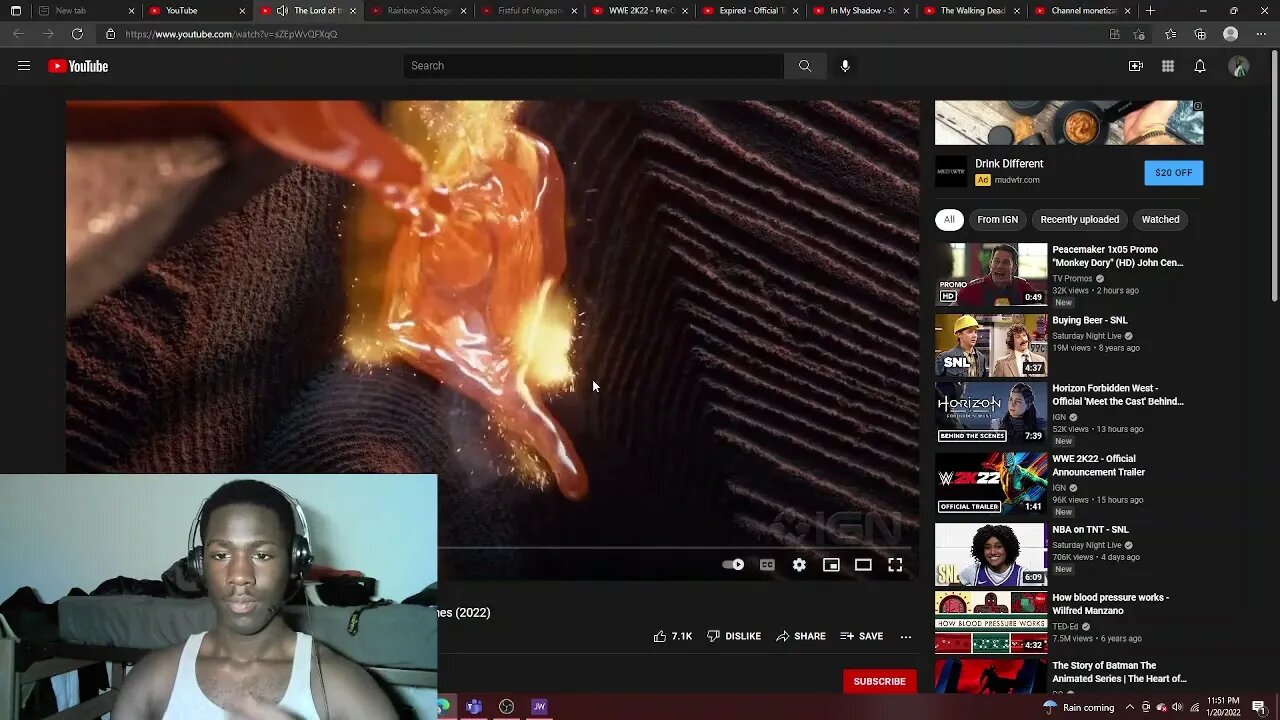The width and height of the screenshot is (1280, 720).
Task: Open the Buying Beer - SNL thumbnail
Action: coord(991,345)
